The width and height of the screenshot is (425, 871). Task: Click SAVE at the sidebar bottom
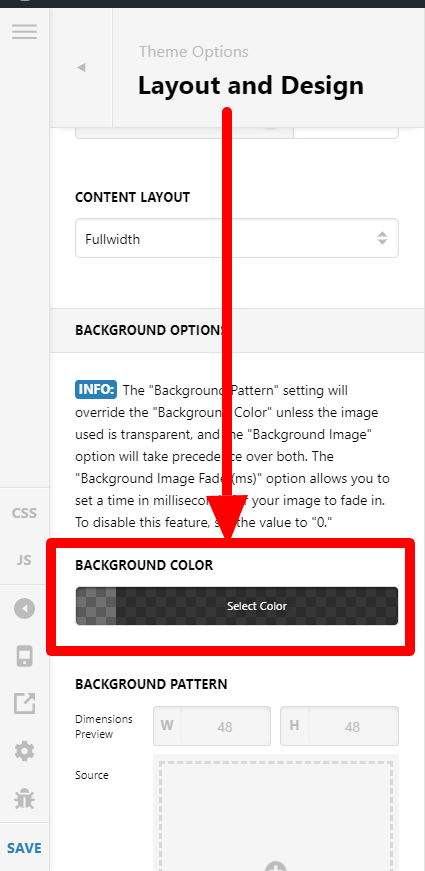pyautogui.click(x=24, y=848)
